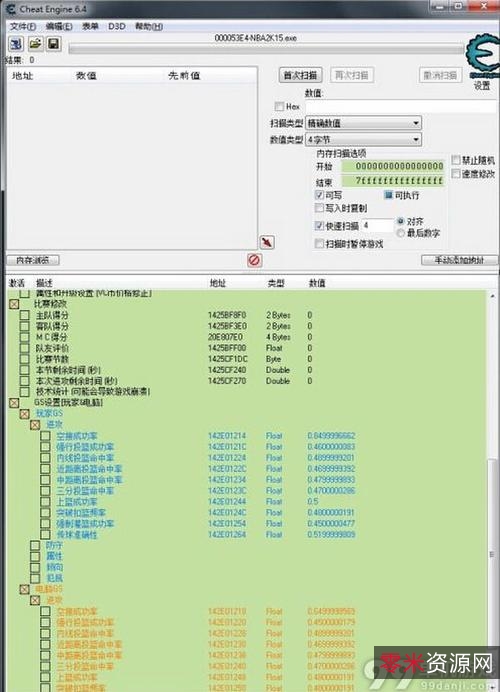Open the 数值类型 dropdown showing 4字节
This screenshot has height=692, width=500.
point(363,140)
